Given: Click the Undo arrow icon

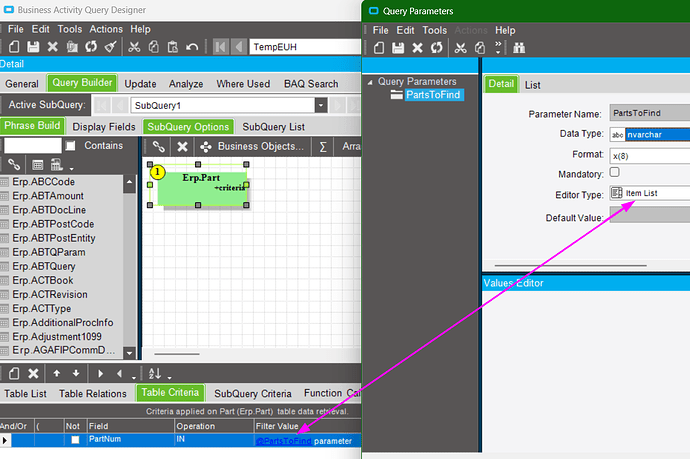Looking at the screenshot, I should coord(192,47).
